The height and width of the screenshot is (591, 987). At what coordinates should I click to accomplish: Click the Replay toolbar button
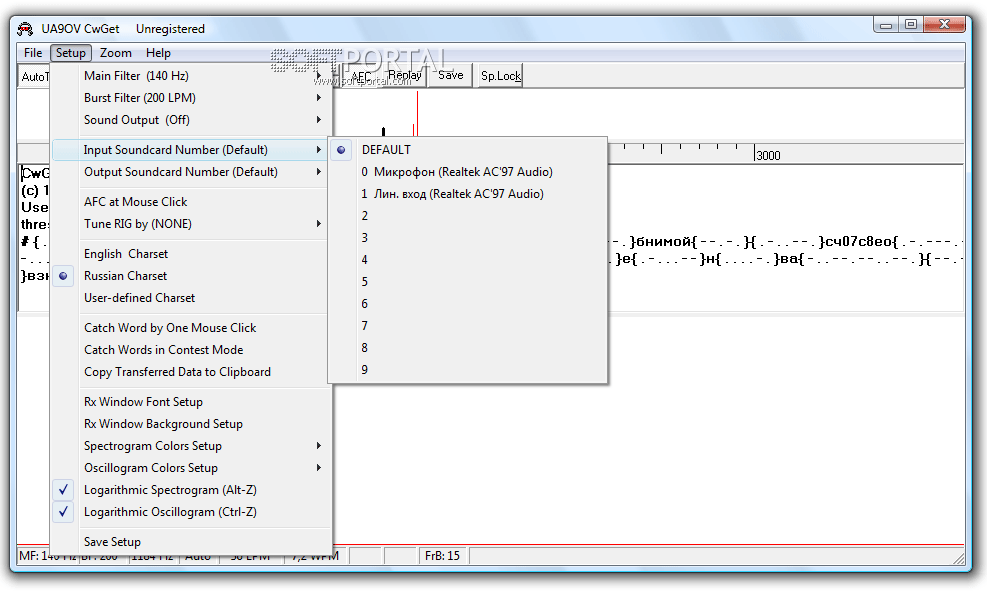[405, 76]
